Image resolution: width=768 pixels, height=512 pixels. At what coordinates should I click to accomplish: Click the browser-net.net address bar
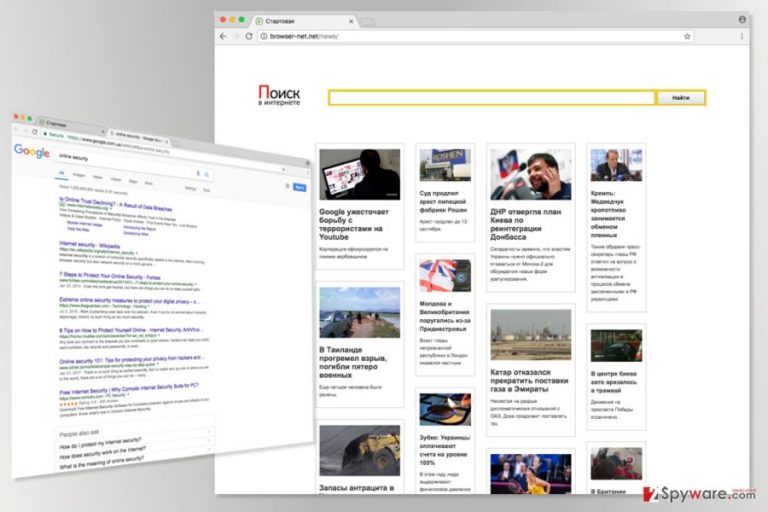475,36
